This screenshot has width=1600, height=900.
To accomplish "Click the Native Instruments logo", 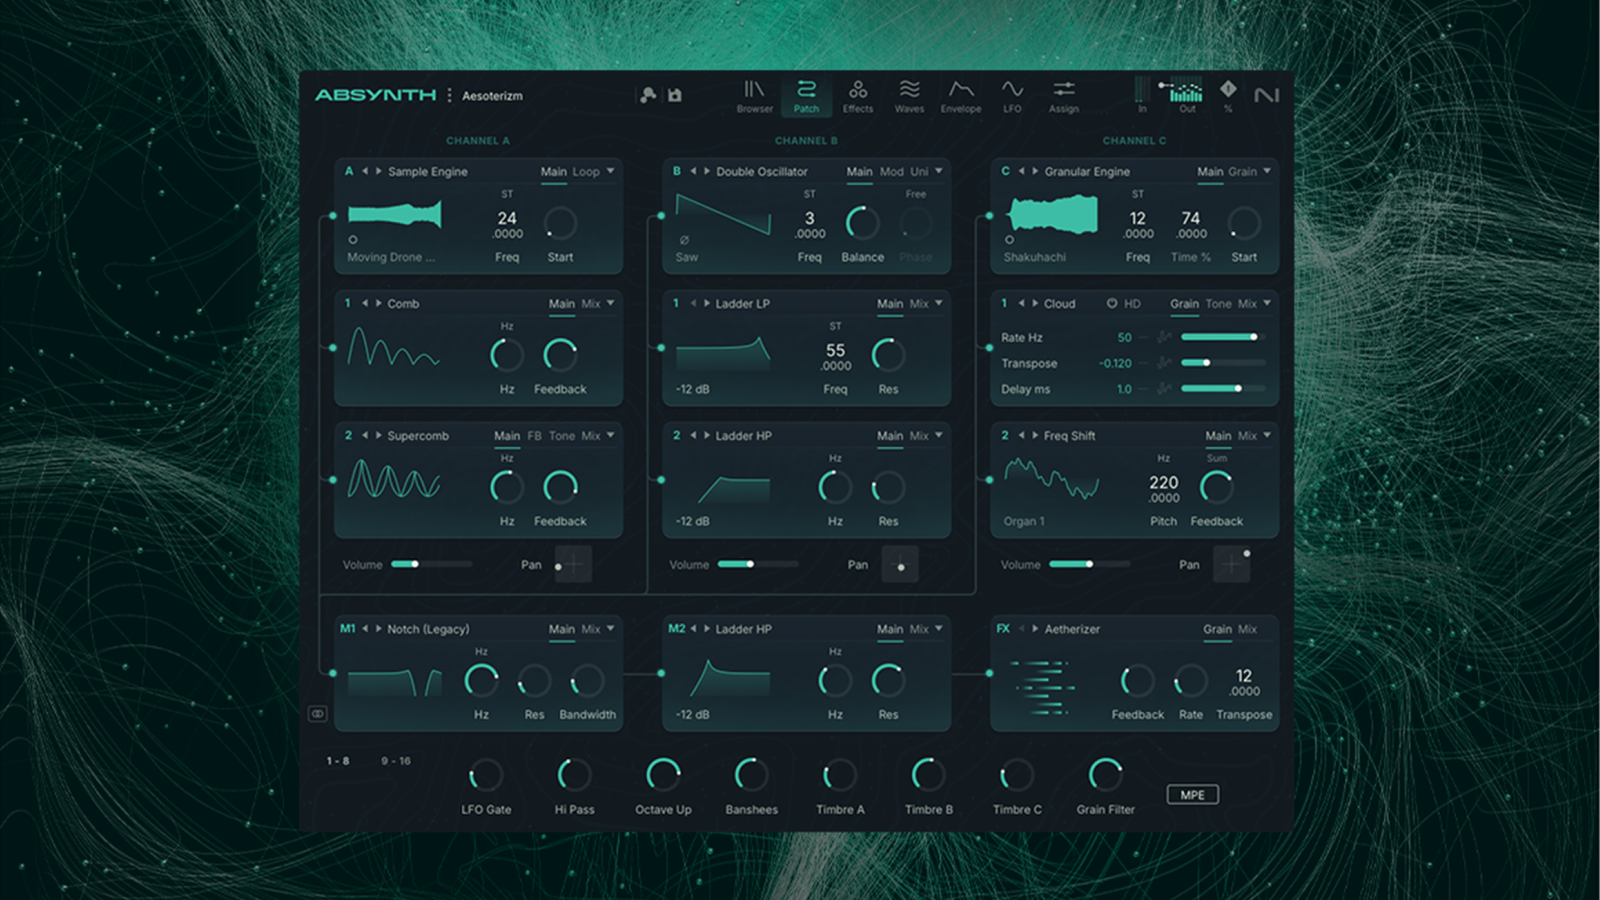I will click(1266, 95).
